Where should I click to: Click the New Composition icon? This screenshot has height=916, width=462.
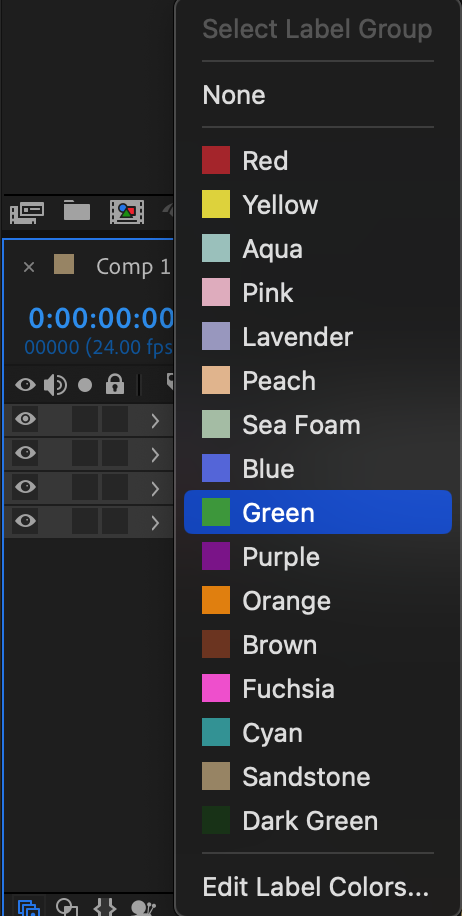(127, 213)
